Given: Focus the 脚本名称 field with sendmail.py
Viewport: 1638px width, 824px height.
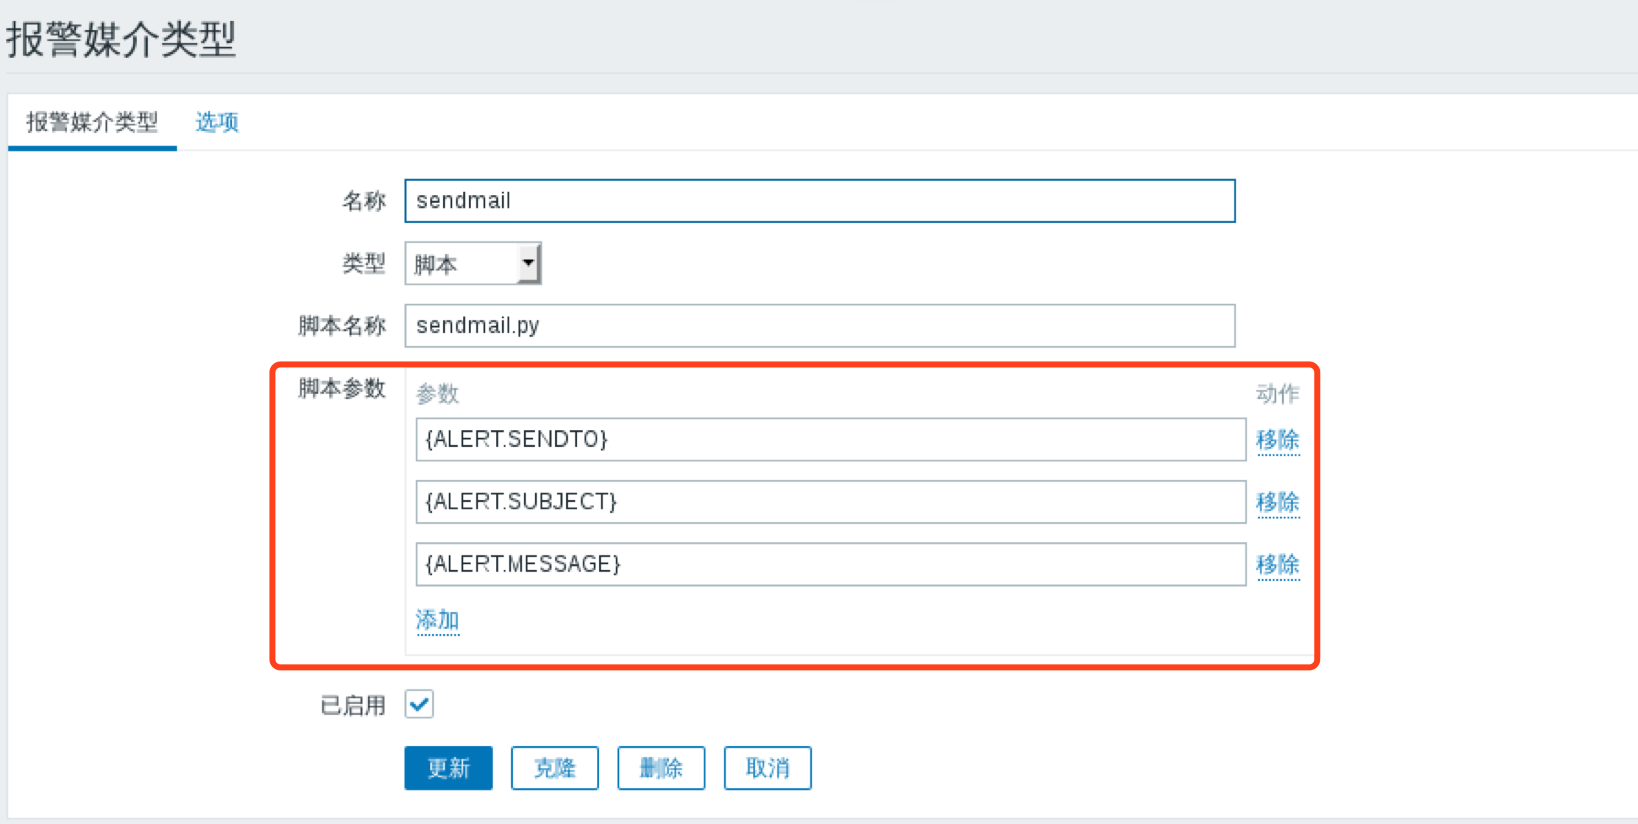Looking at the screenshot, I should click(x=819, y=326).
